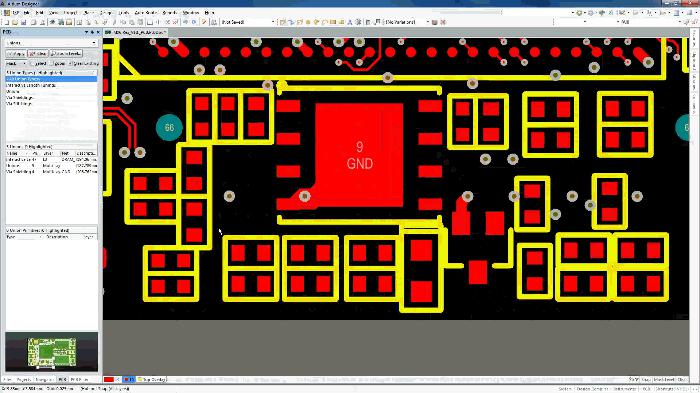Click the Apply button in PCB panel
The height and width of the screenshot is (393, 700).
(16, 54)
